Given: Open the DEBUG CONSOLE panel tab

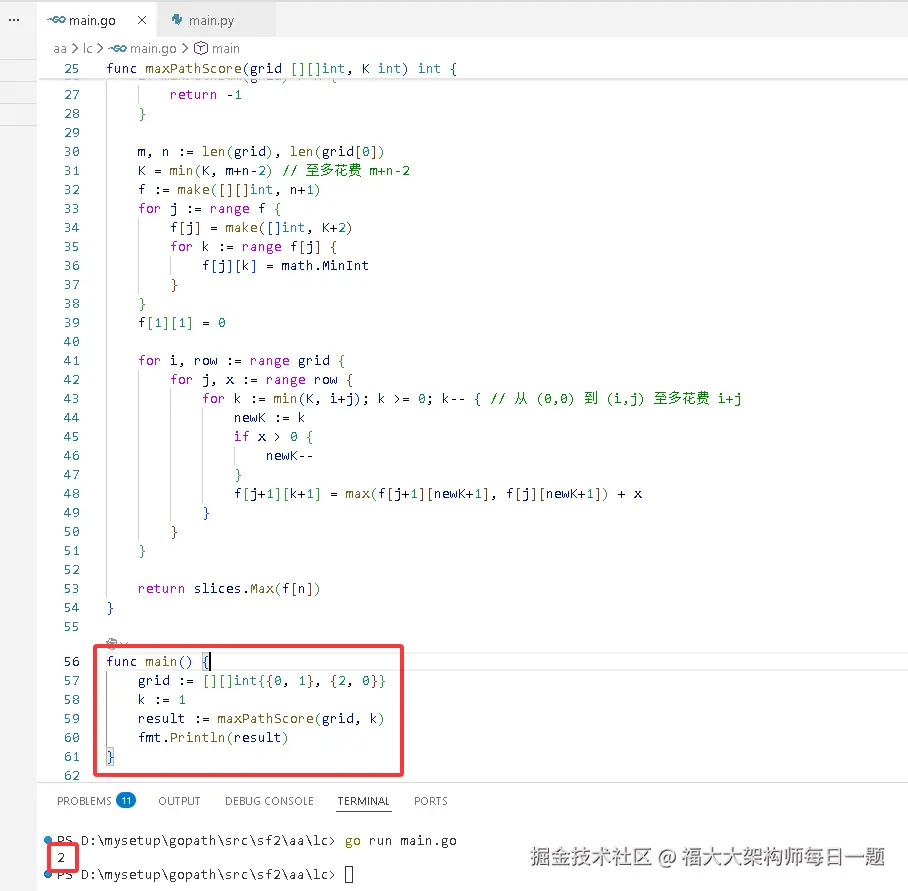Looking at the screenshot, I should coord(269,801).
